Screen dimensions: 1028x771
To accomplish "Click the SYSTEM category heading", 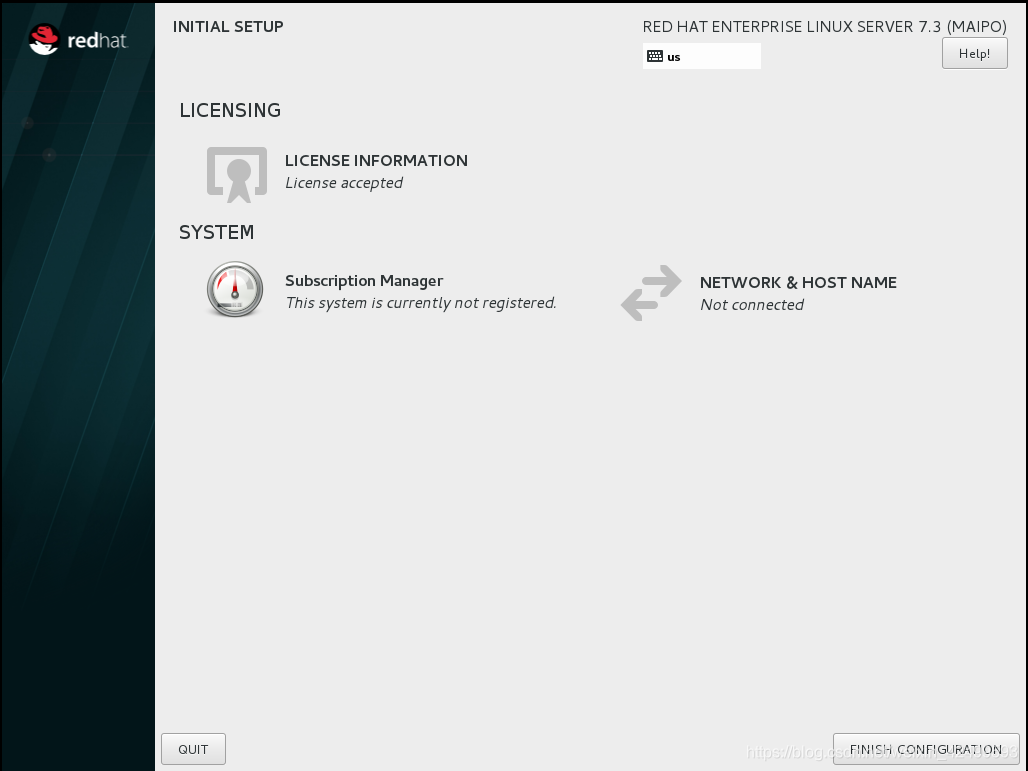I will [x=216, y=232].
